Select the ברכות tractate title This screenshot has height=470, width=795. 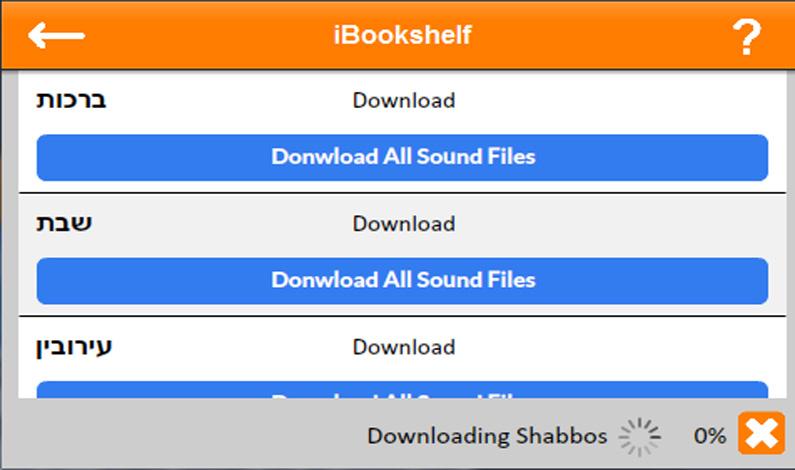tap(71, 100)
